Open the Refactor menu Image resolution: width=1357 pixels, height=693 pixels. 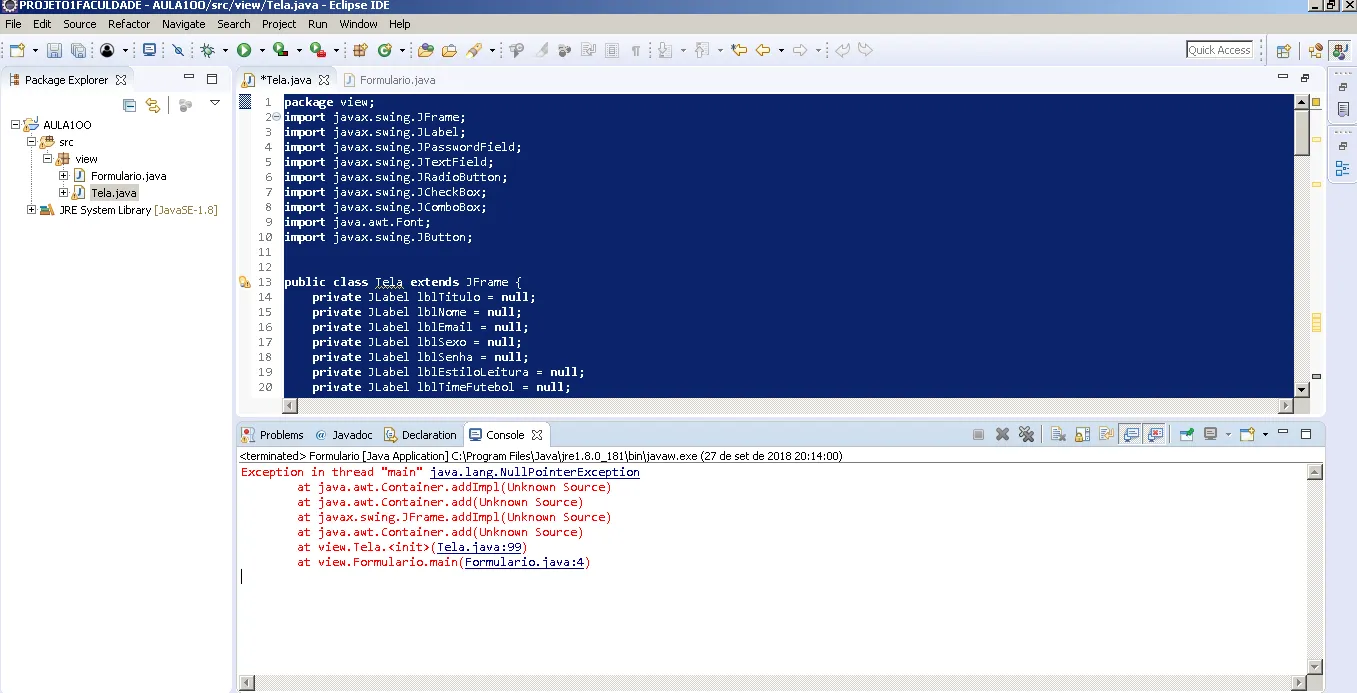pos(129,24)
